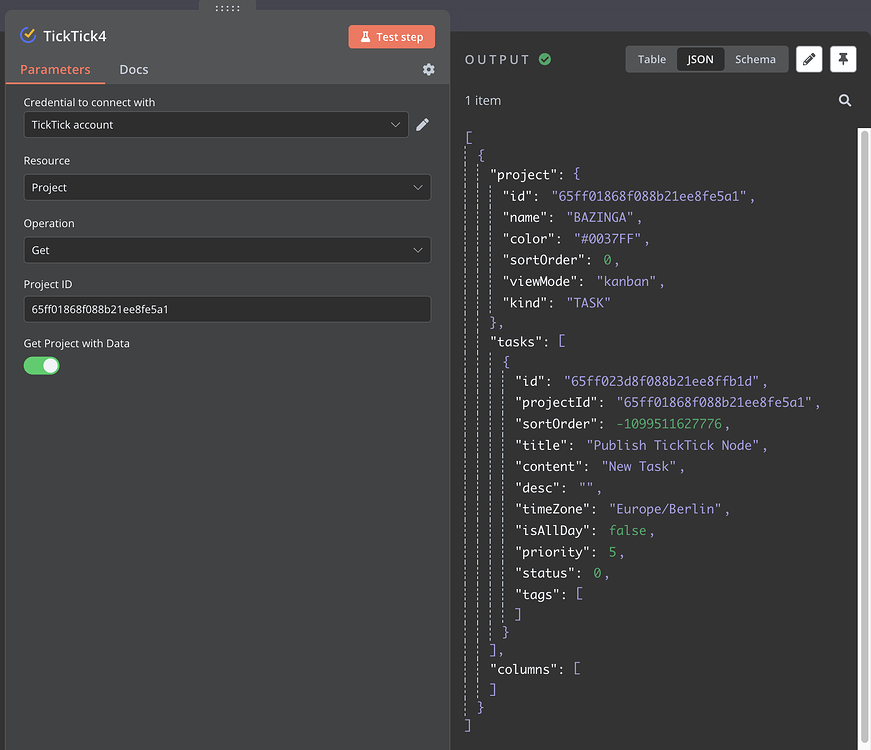Open node settings gear icon
871x750 pixels.
coord(429,70)
